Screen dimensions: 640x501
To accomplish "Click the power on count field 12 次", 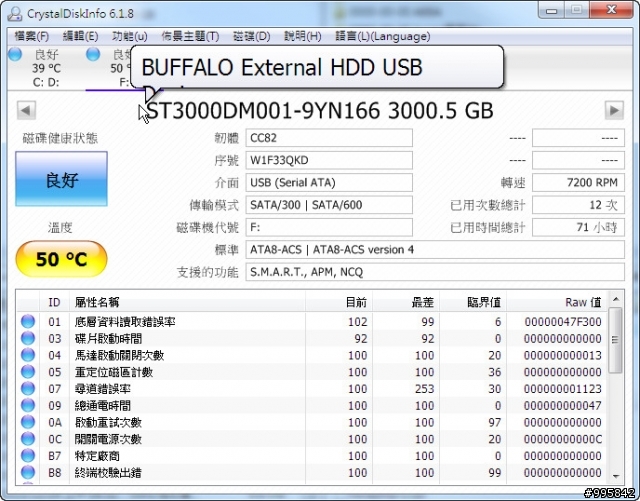I will pos(578,205).
